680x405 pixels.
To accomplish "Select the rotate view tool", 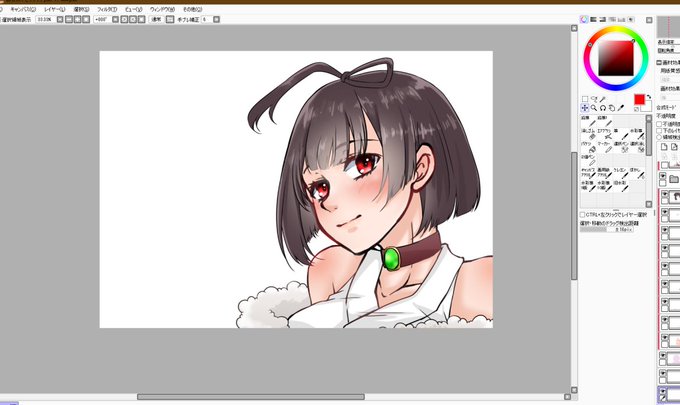I will point(603,108).
